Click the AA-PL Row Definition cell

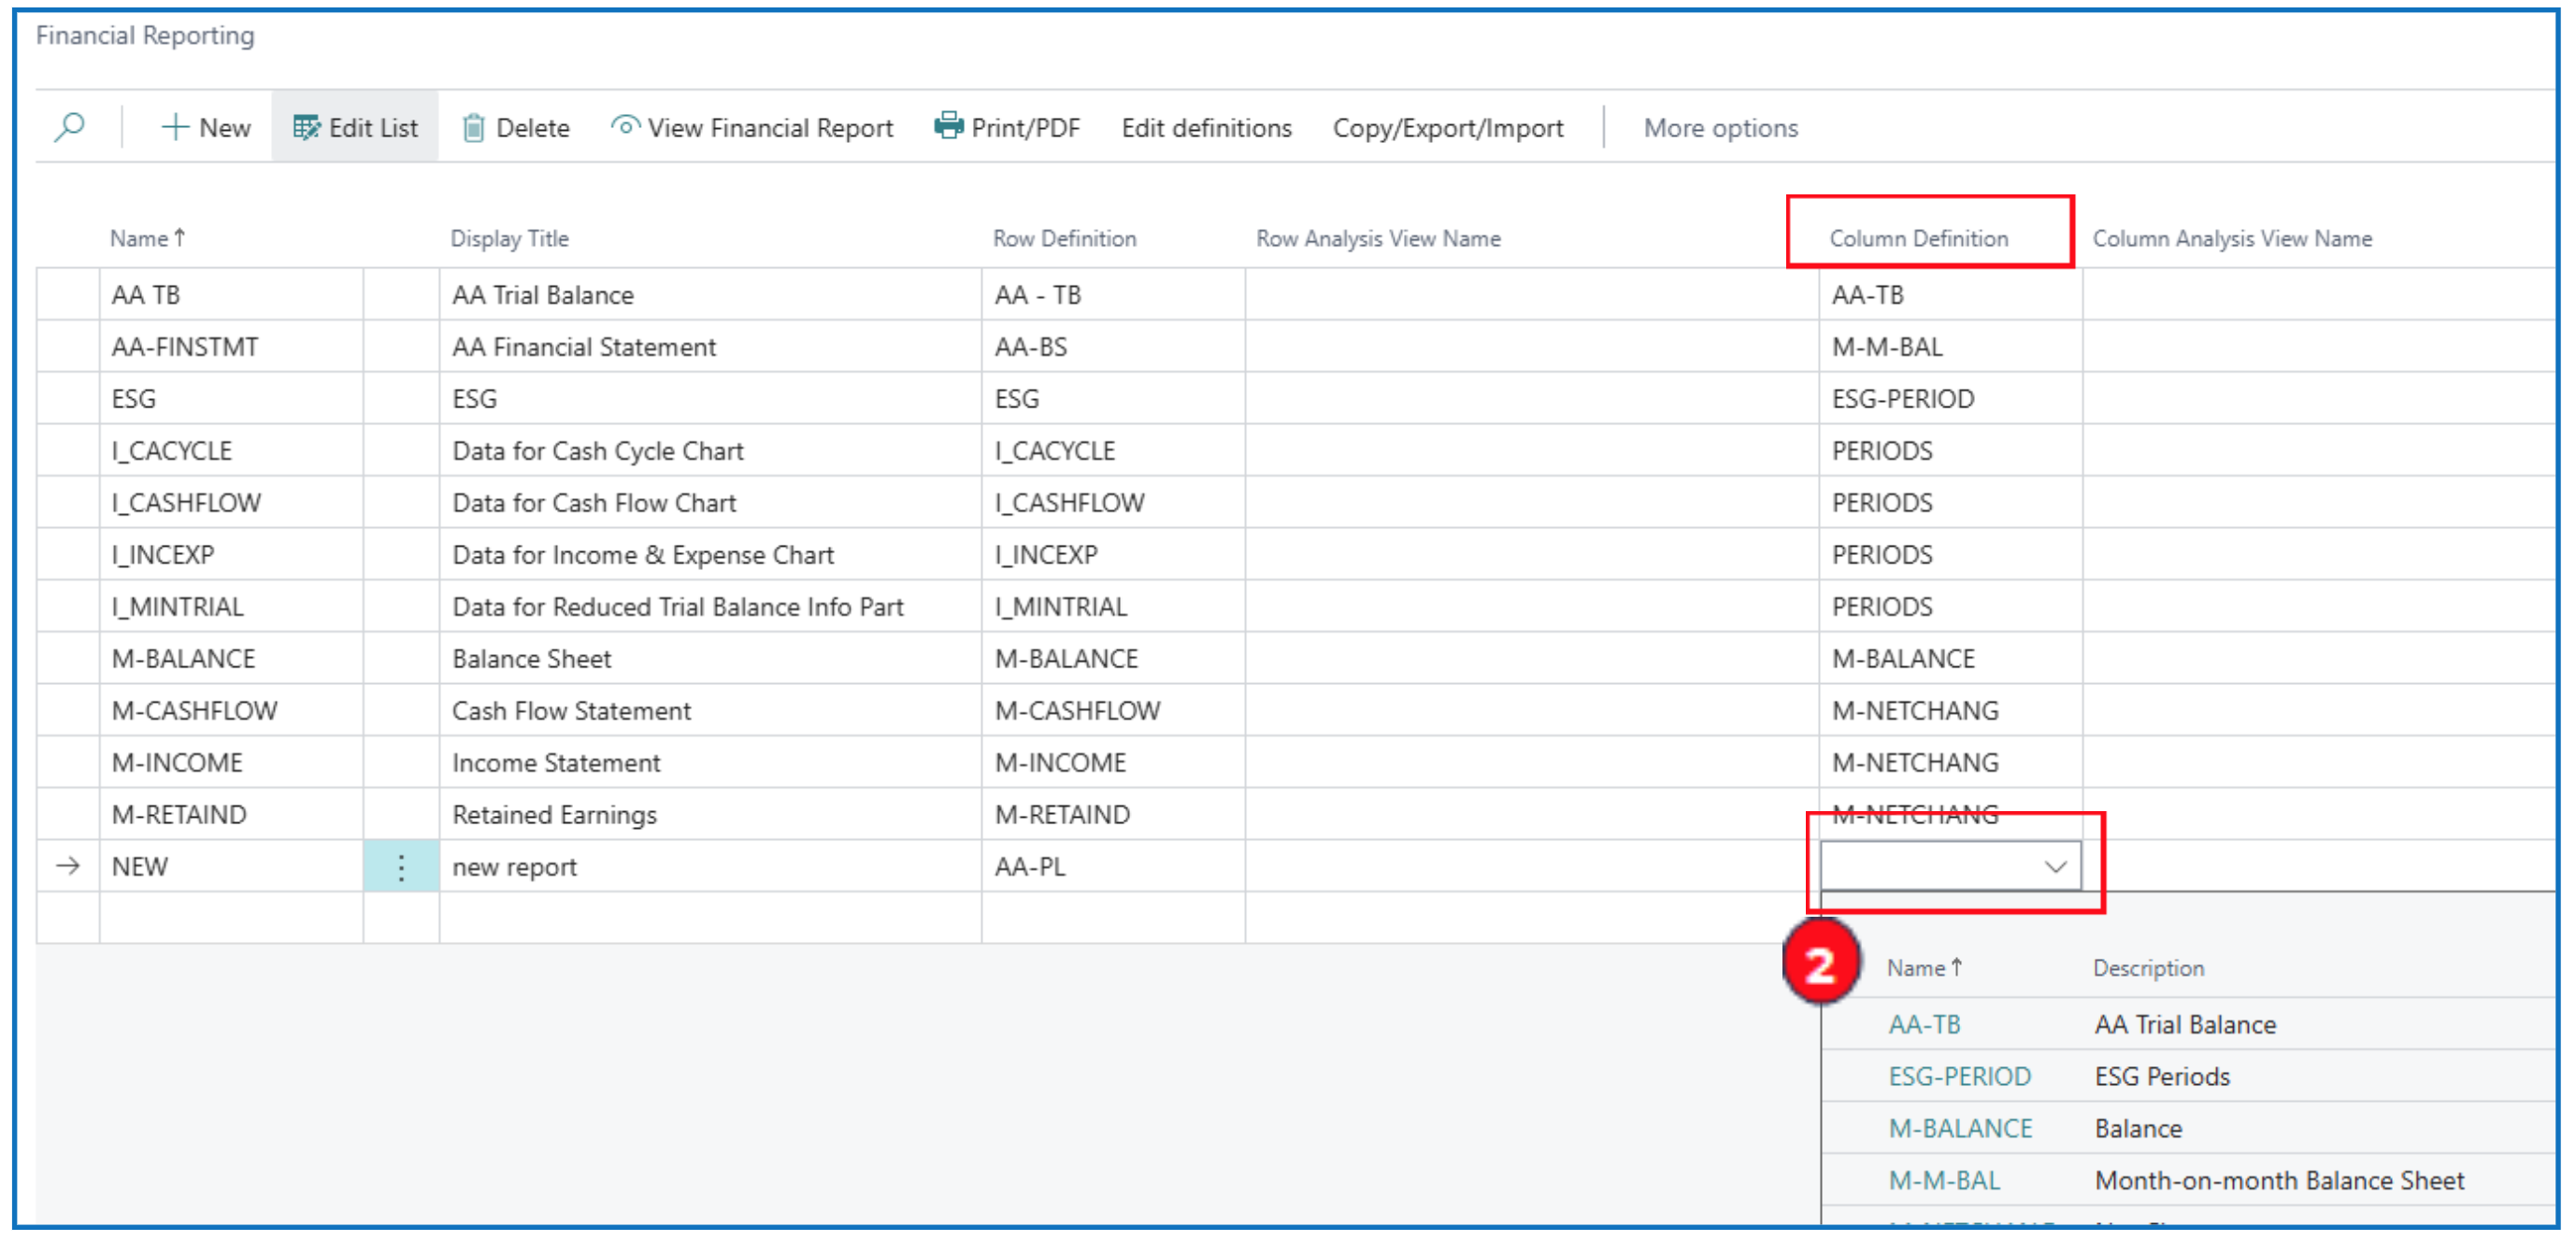tap(1030, 867)
